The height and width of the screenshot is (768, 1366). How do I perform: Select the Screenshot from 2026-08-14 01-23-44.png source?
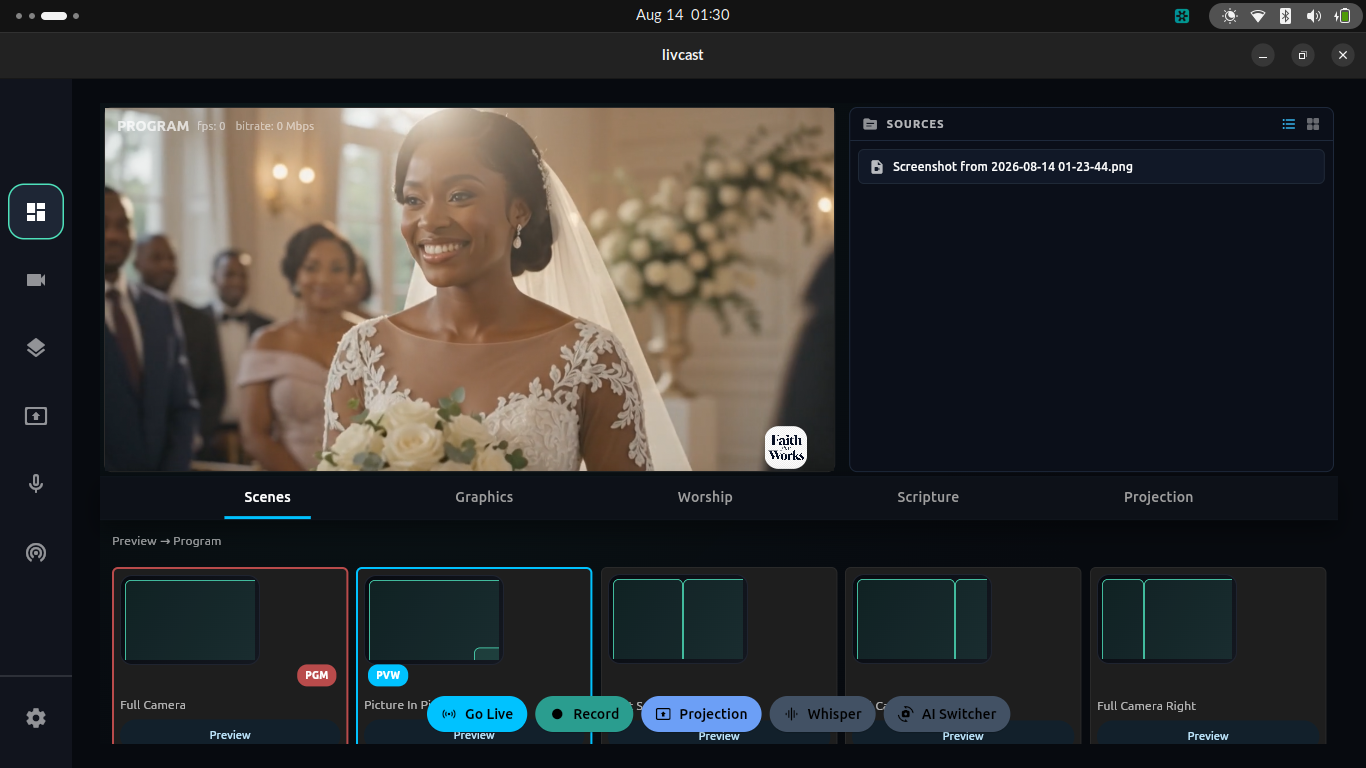click(1091, 167)
